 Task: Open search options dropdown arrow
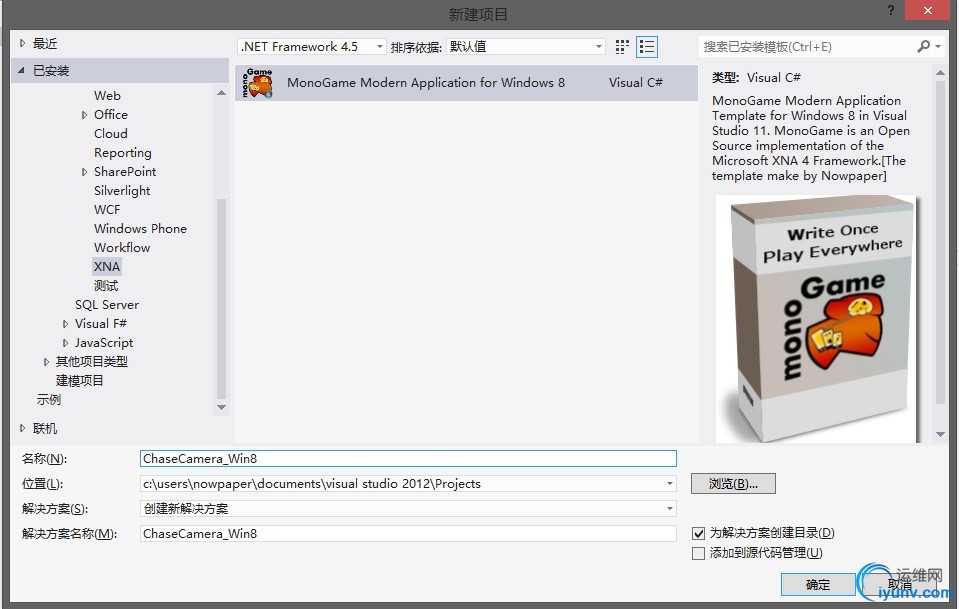click(938, 46)
